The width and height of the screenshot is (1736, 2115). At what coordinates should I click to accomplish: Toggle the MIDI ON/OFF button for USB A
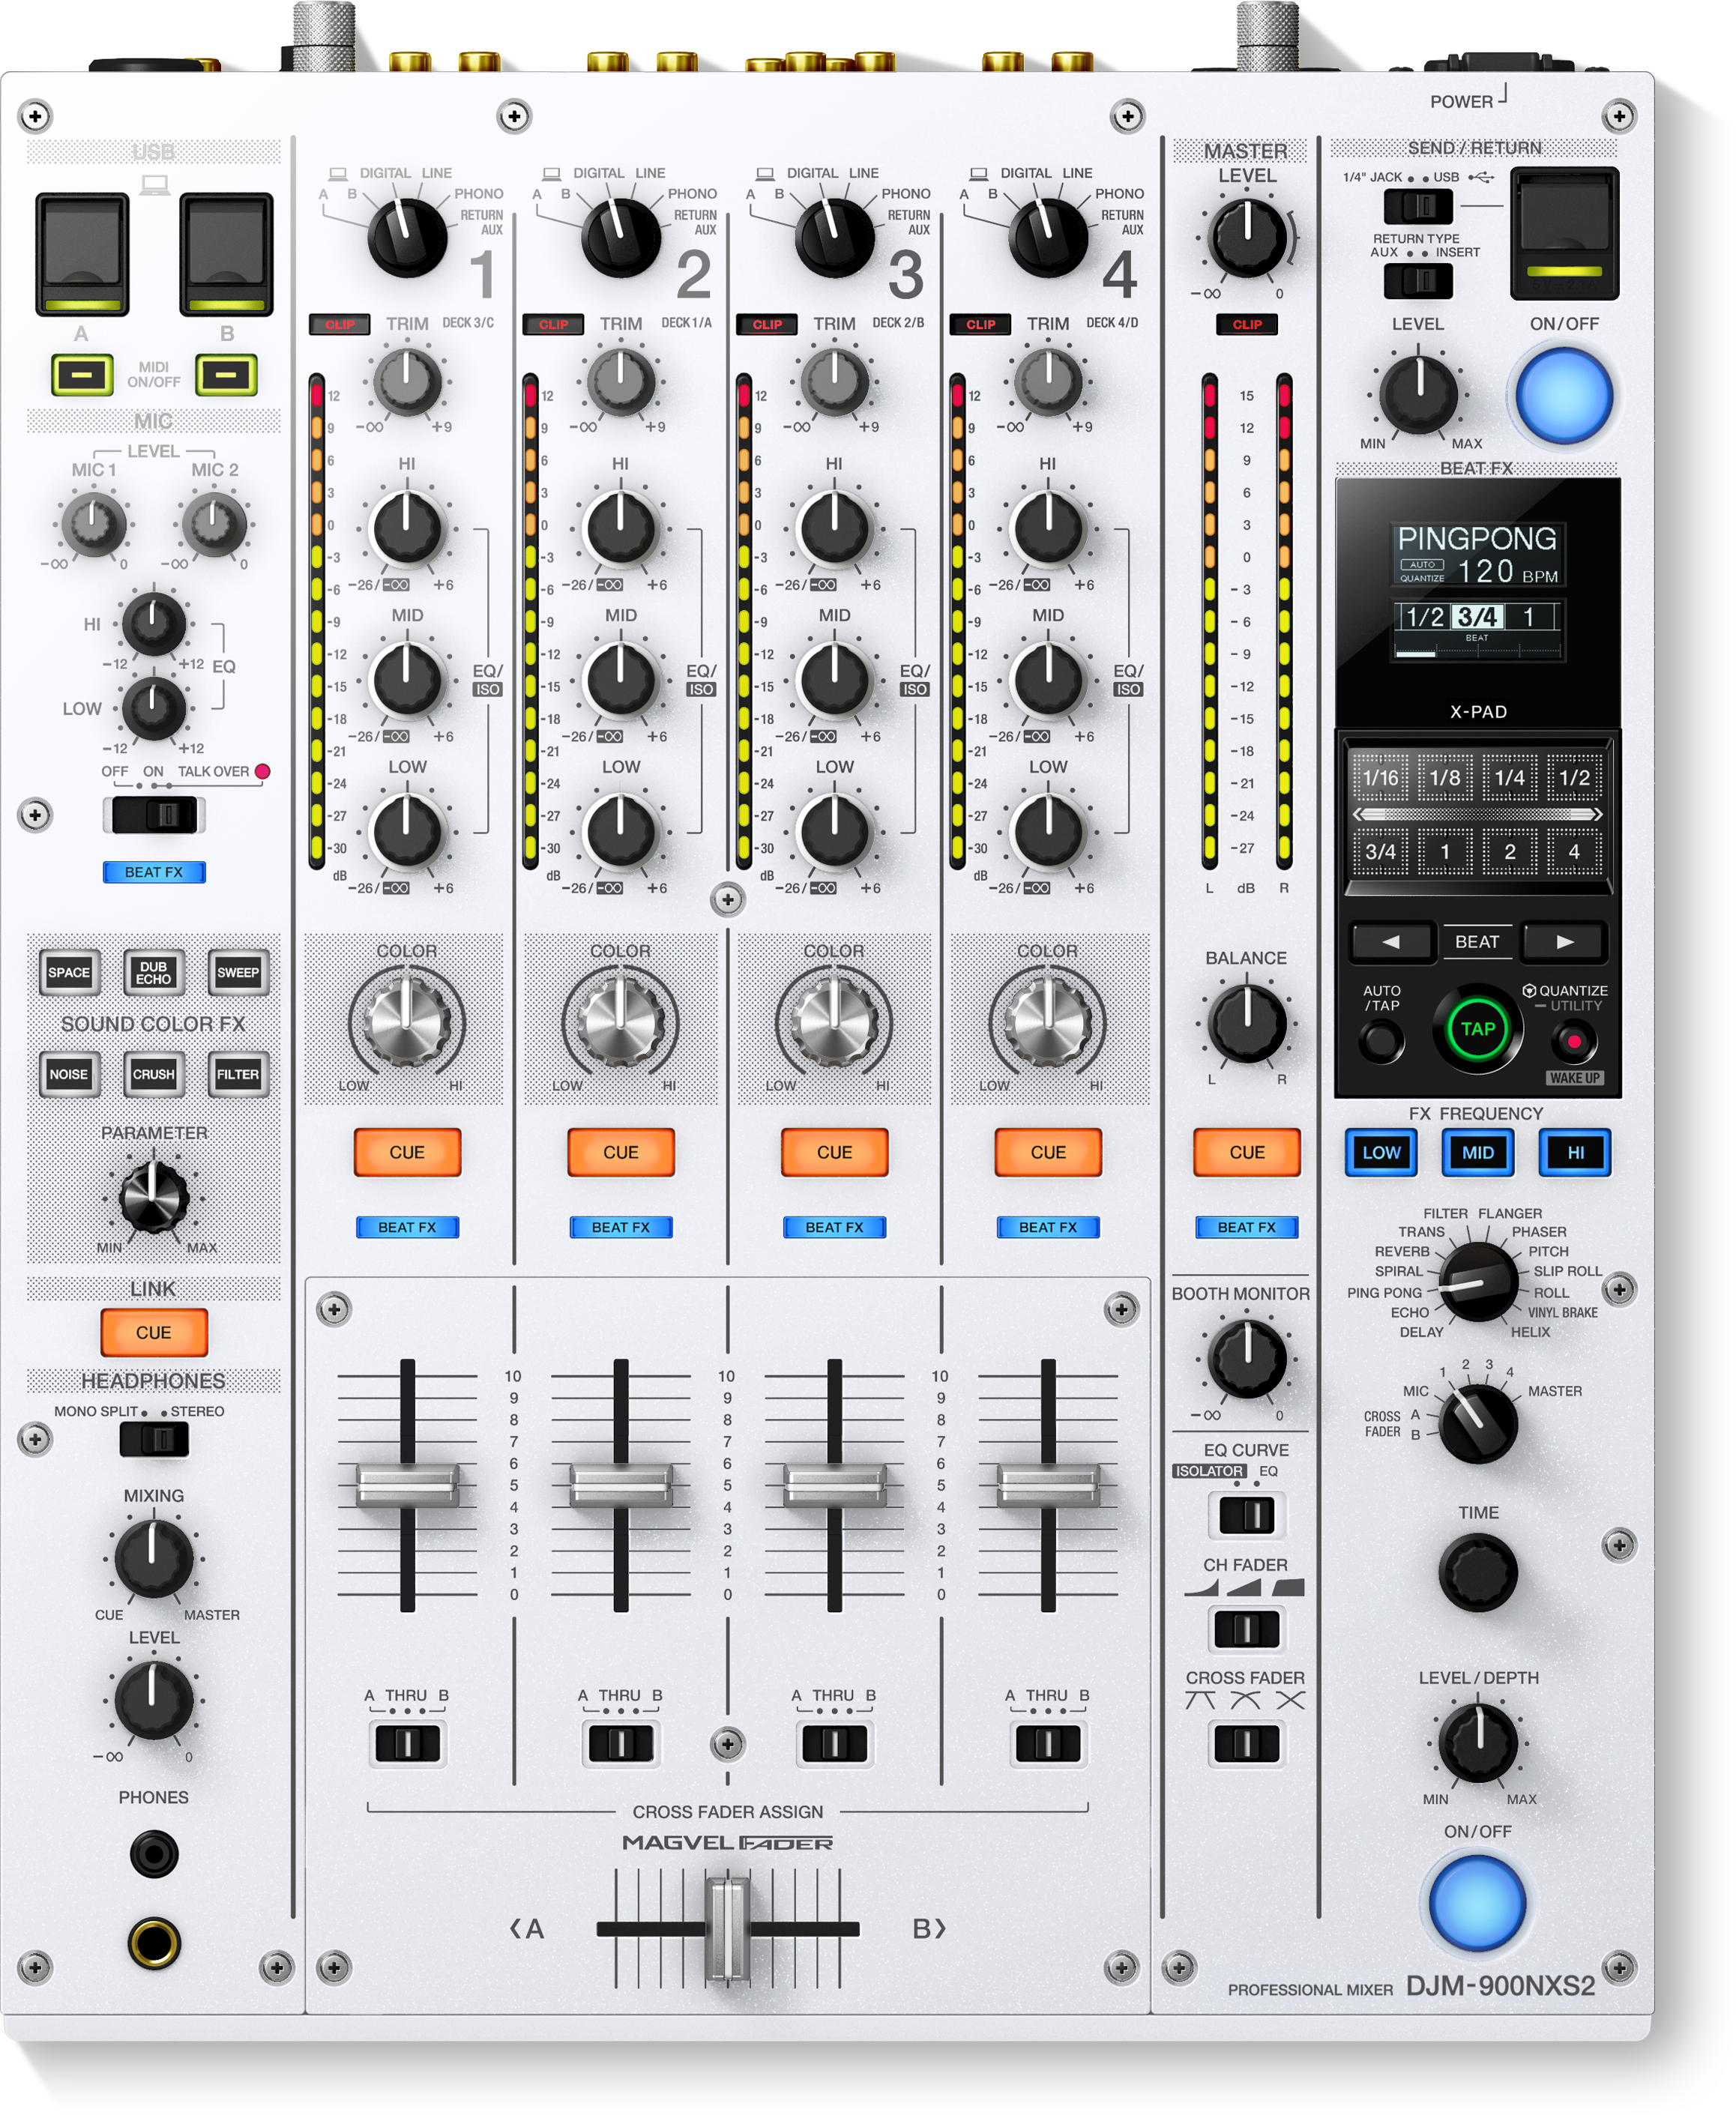point(82,375)
